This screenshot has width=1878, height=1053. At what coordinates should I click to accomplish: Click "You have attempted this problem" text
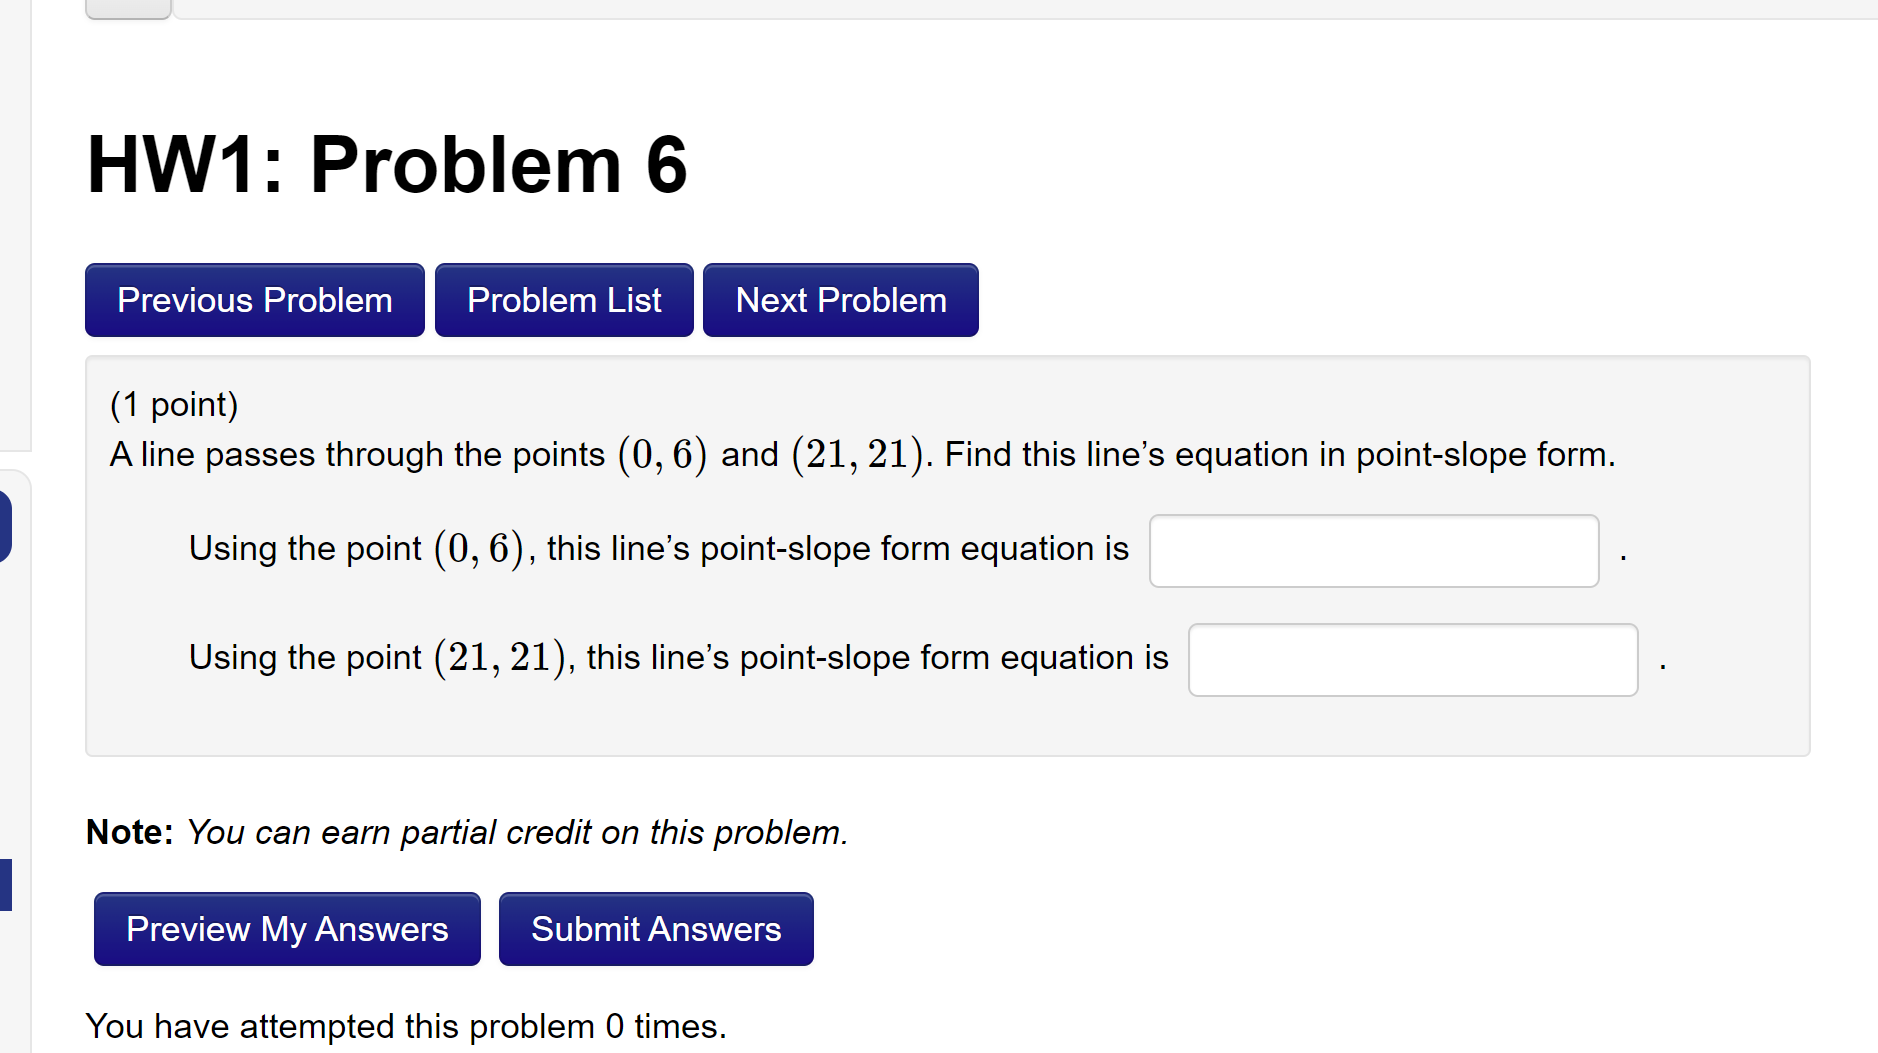coord(405,1026)
